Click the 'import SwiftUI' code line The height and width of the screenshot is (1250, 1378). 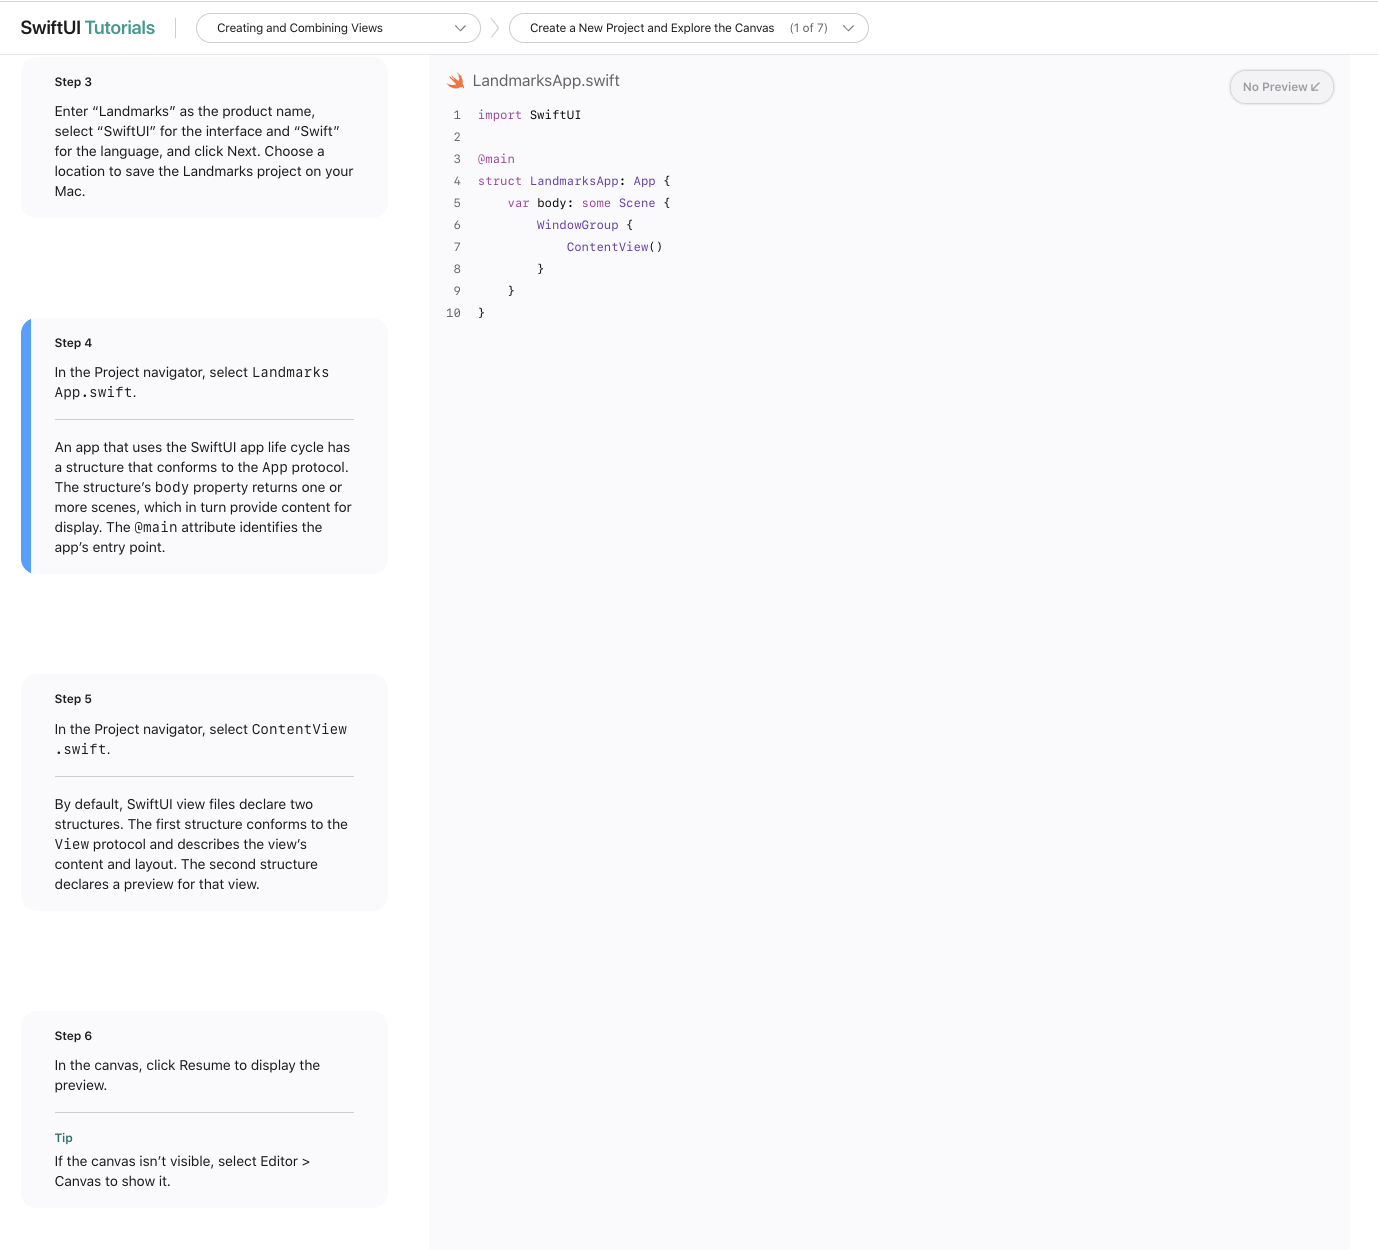click(x=529, y=115)
